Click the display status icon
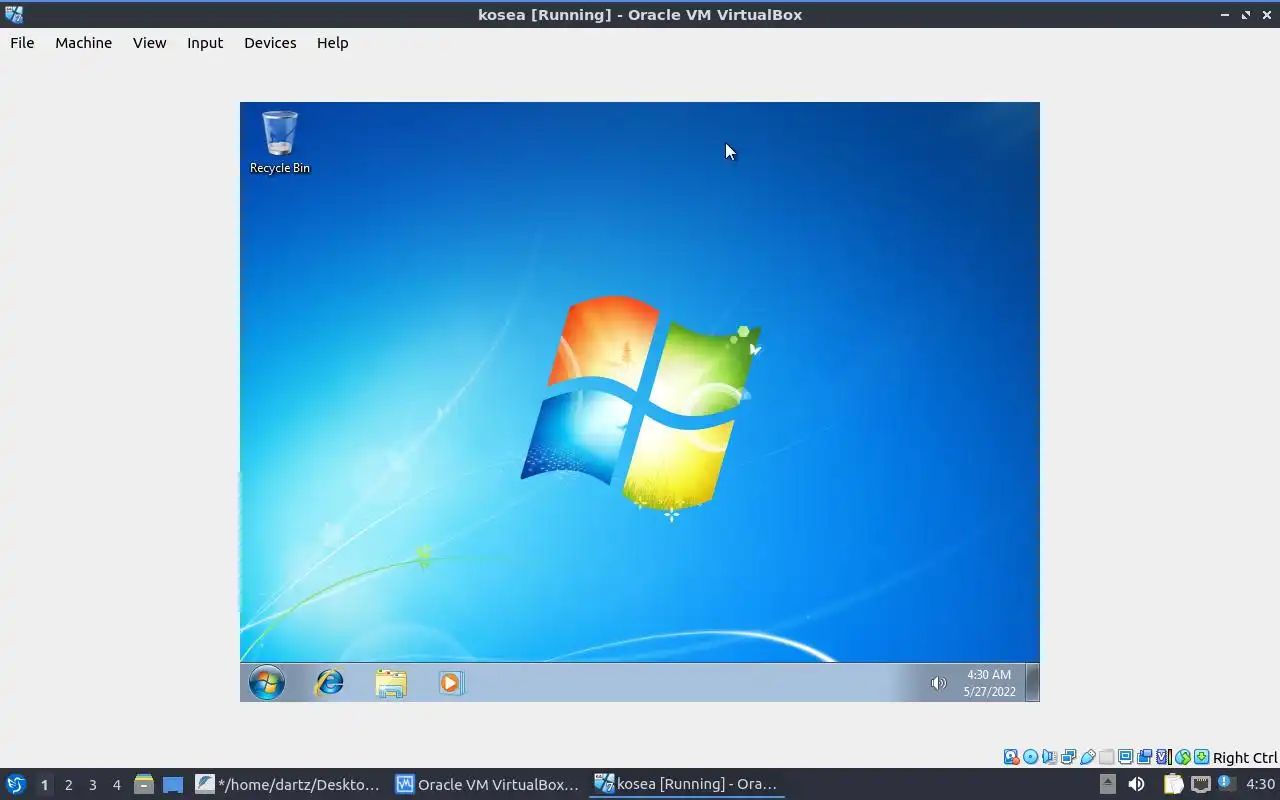 coord(1125,757)
